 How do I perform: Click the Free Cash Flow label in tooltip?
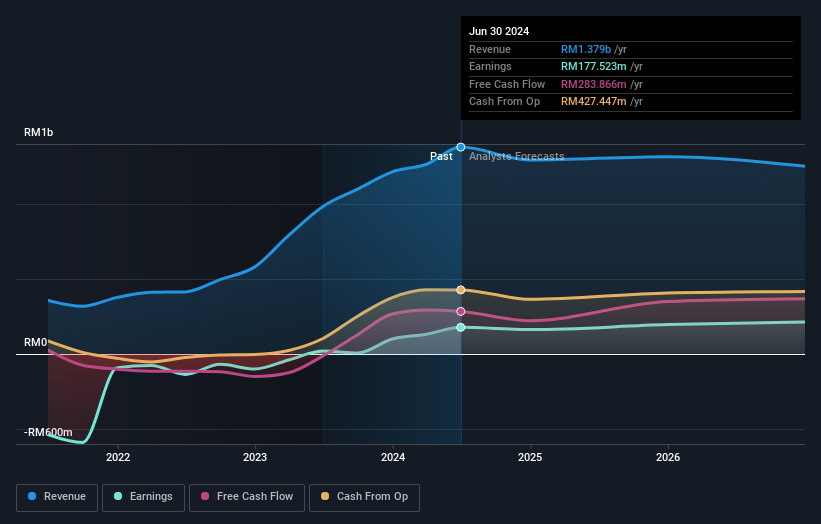point(507,84)
